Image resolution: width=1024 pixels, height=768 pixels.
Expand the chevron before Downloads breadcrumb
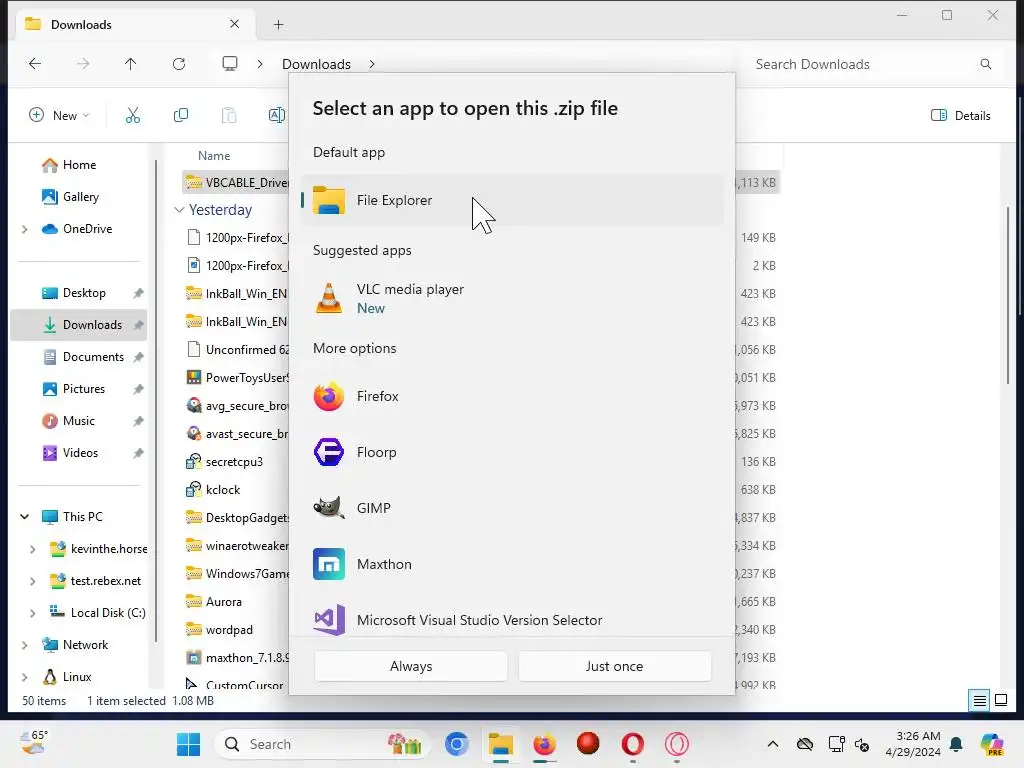point(260,64)
